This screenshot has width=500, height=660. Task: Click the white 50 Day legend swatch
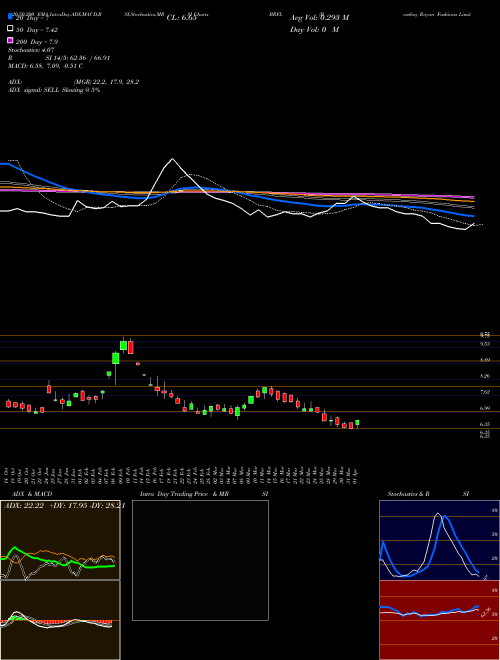[10, 29]
